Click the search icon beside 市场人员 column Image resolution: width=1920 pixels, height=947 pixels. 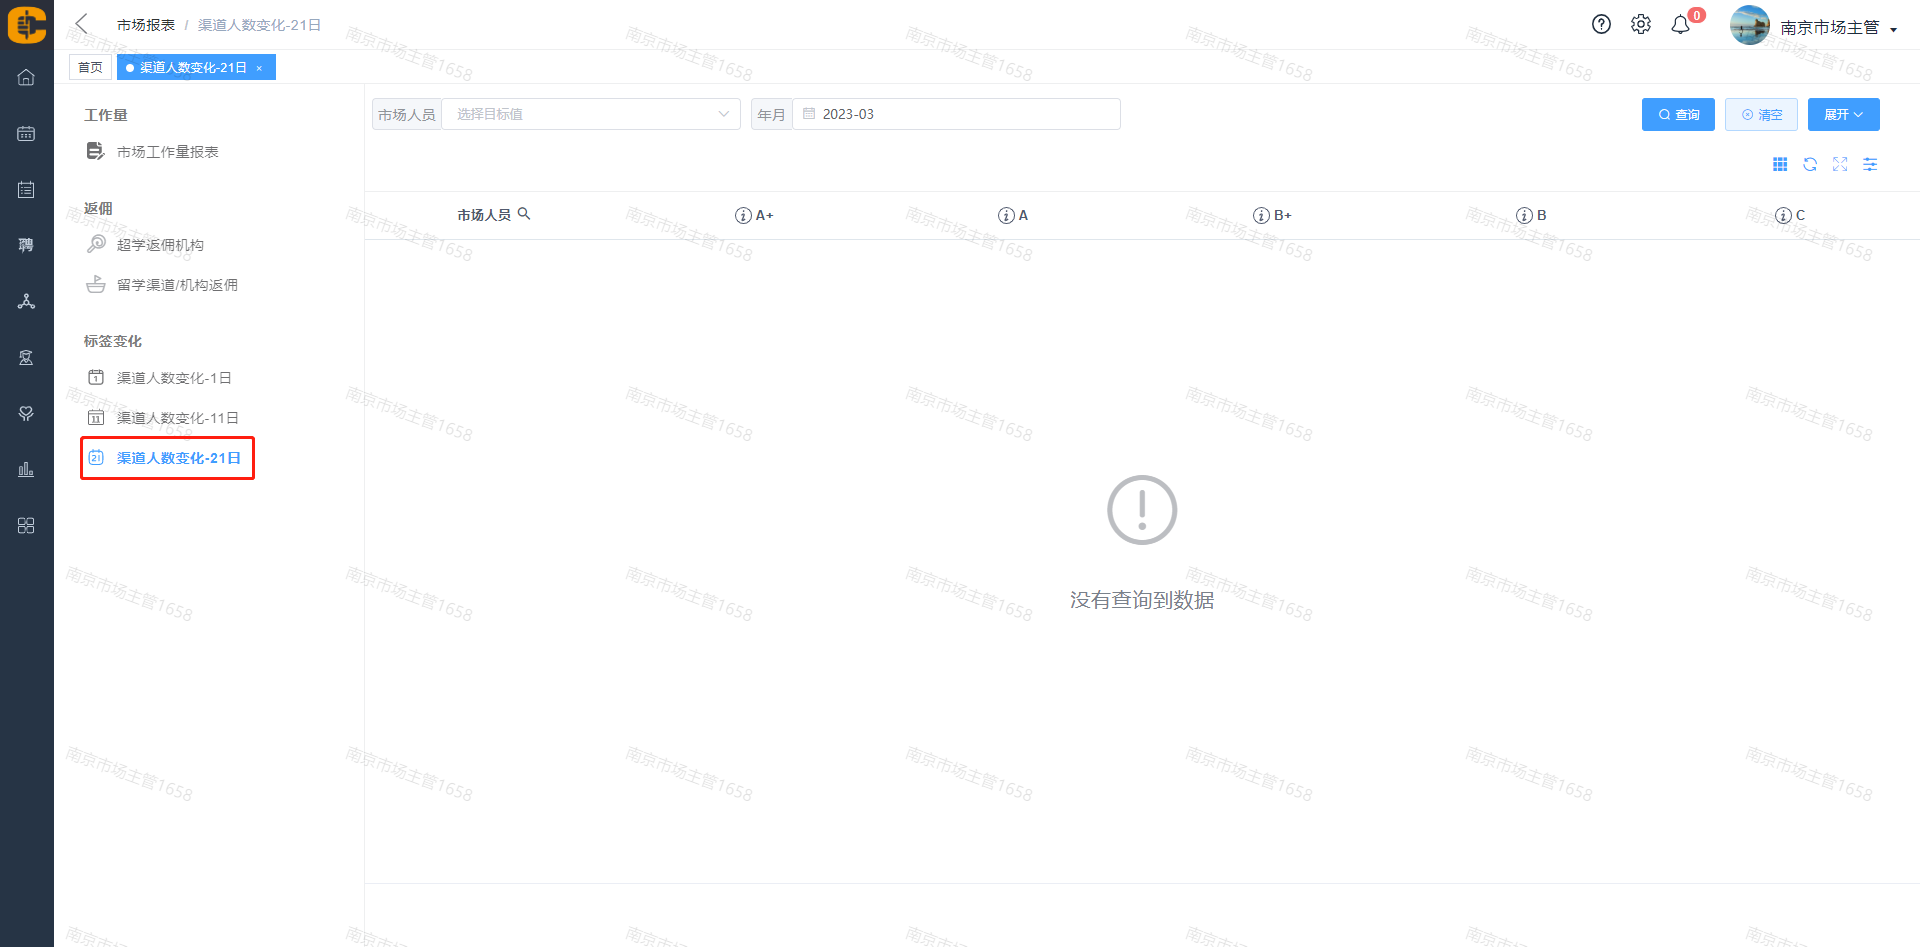524,214
